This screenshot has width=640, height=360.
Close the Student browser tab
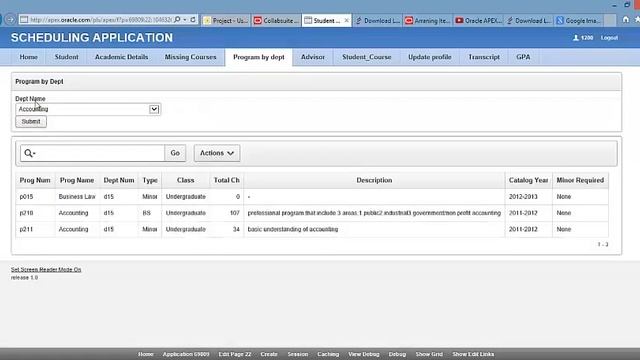(347, 20)
